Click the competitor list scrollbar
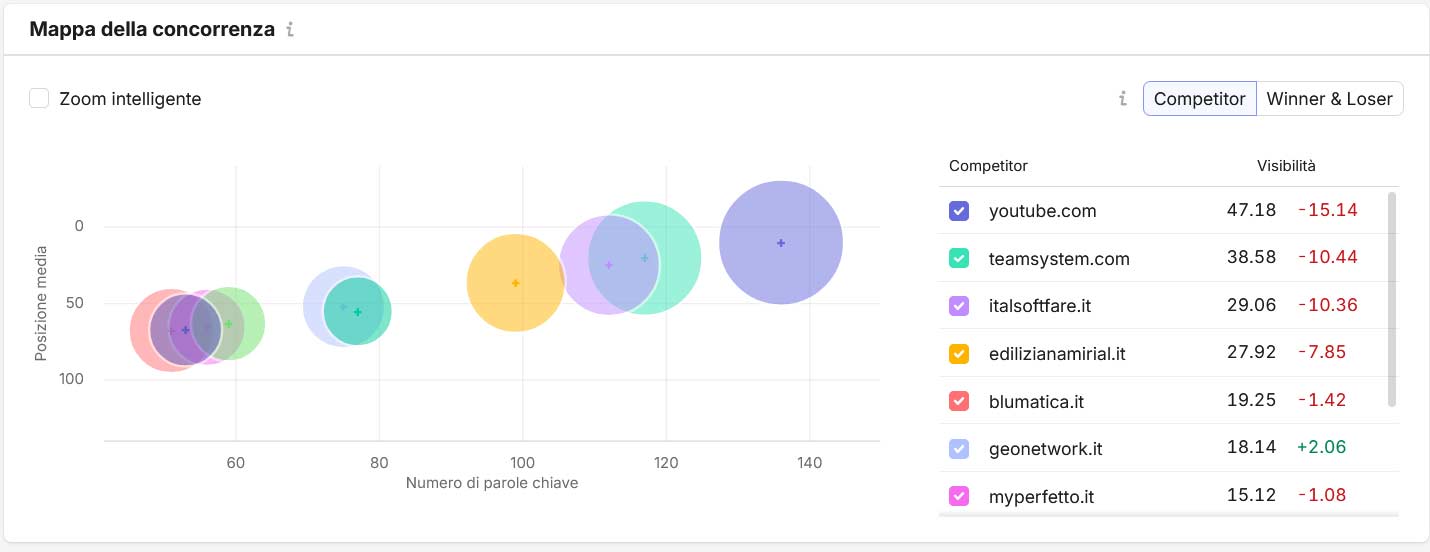This screenshot has height=552, width=1430. coord(1392,300)
